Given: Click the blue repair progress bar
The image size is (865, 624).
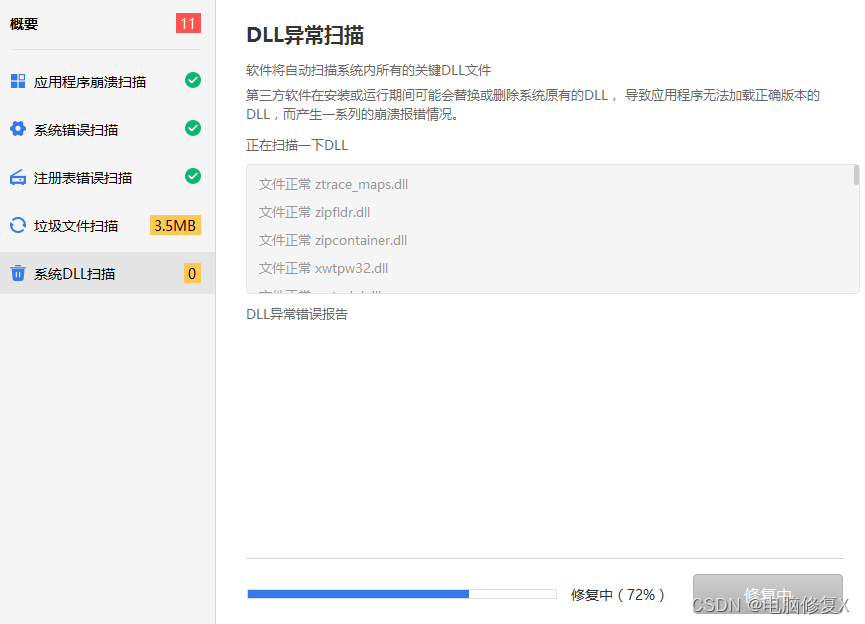Looking at the screenshot, I should (402, 594).
